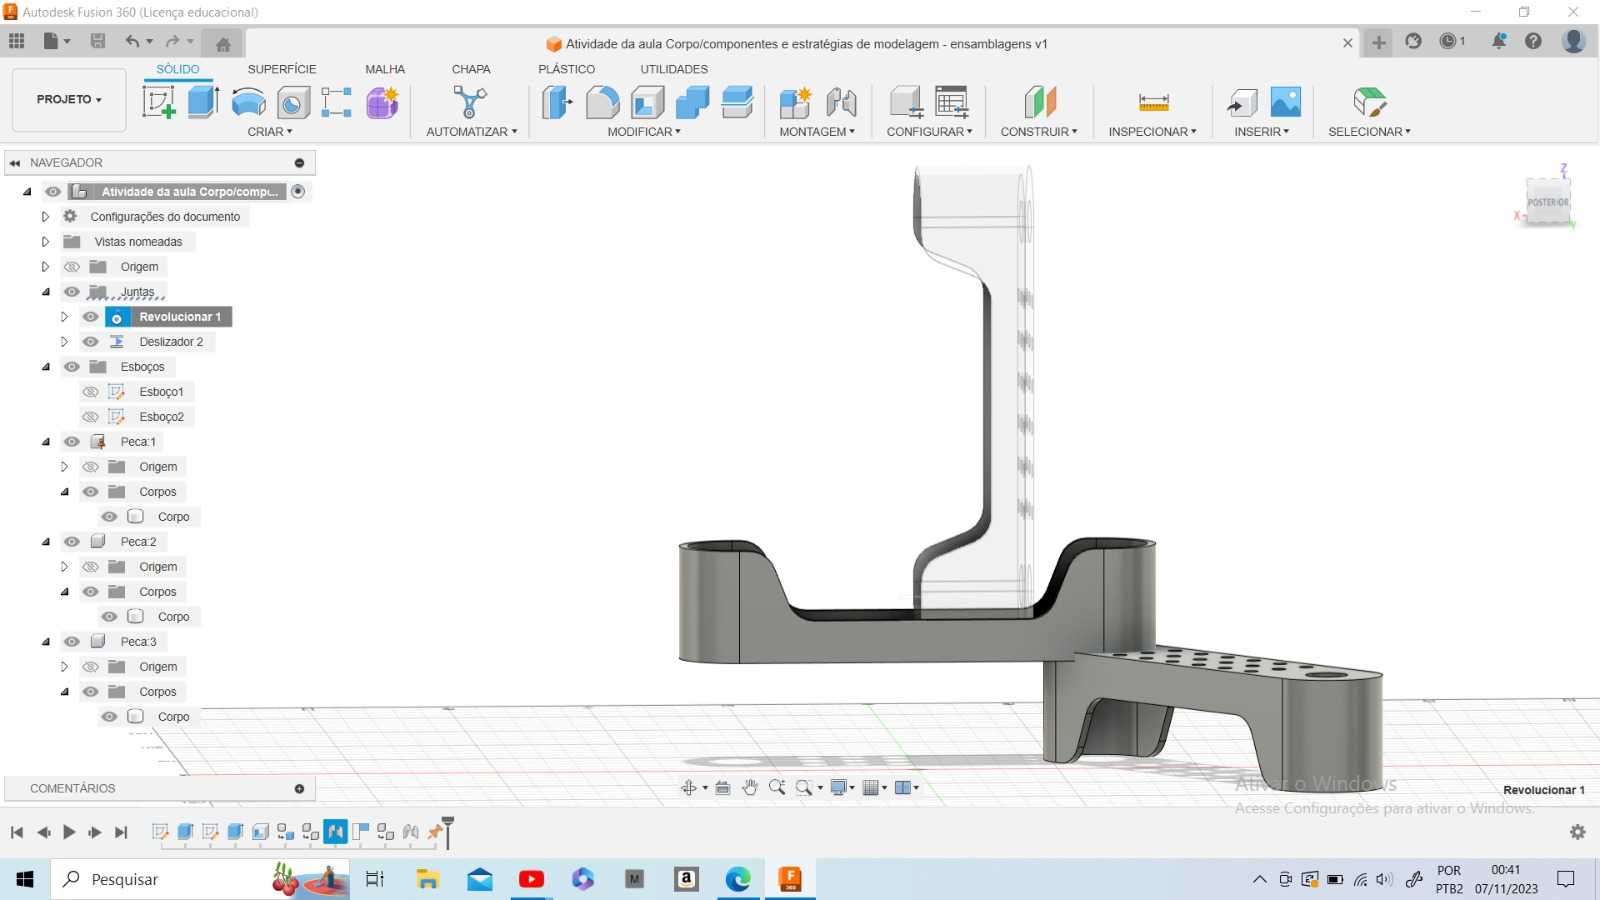Play the design timeline
Image resolution: width=1600 pixels, height=900 pixels.
click(x=69, y=832)
